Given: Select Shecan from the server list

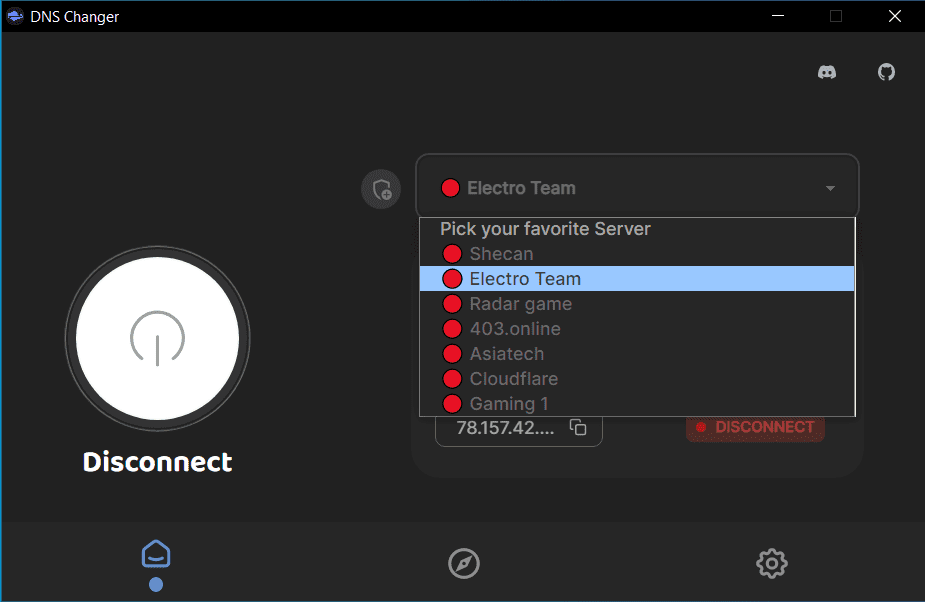Looking at the screenshot, I should [x=637, y=254].
